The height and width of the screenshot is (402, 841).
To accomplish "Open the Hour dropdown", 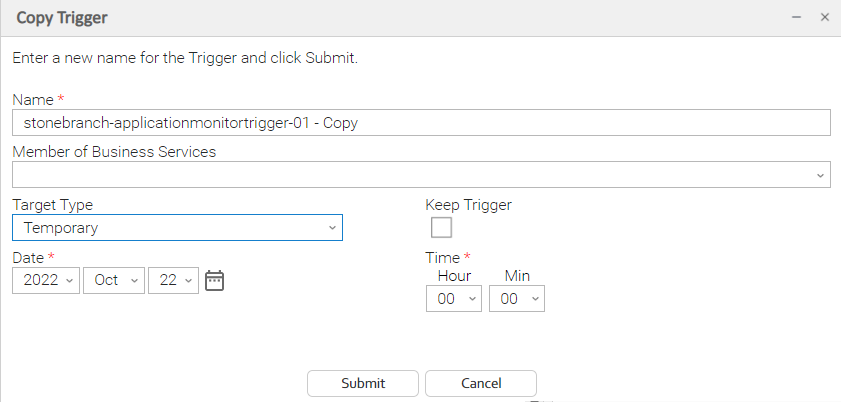I will 453,299.
